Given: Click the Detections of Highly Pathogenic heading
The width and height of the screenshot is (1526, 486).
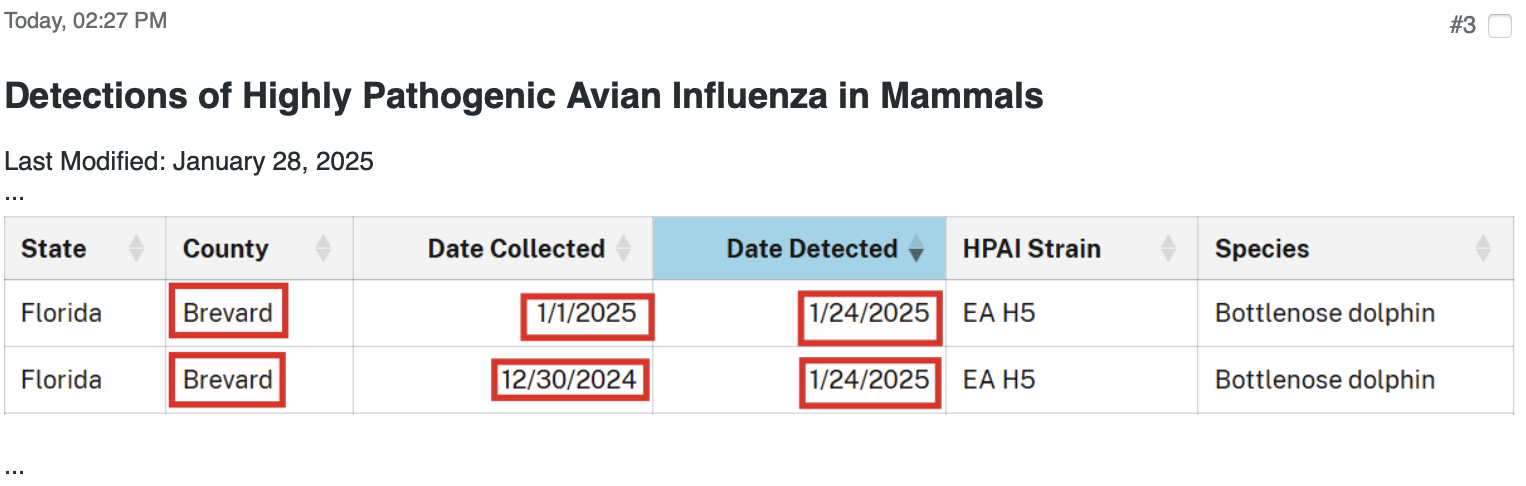Looking at the screenshot, I should point(524,96).
